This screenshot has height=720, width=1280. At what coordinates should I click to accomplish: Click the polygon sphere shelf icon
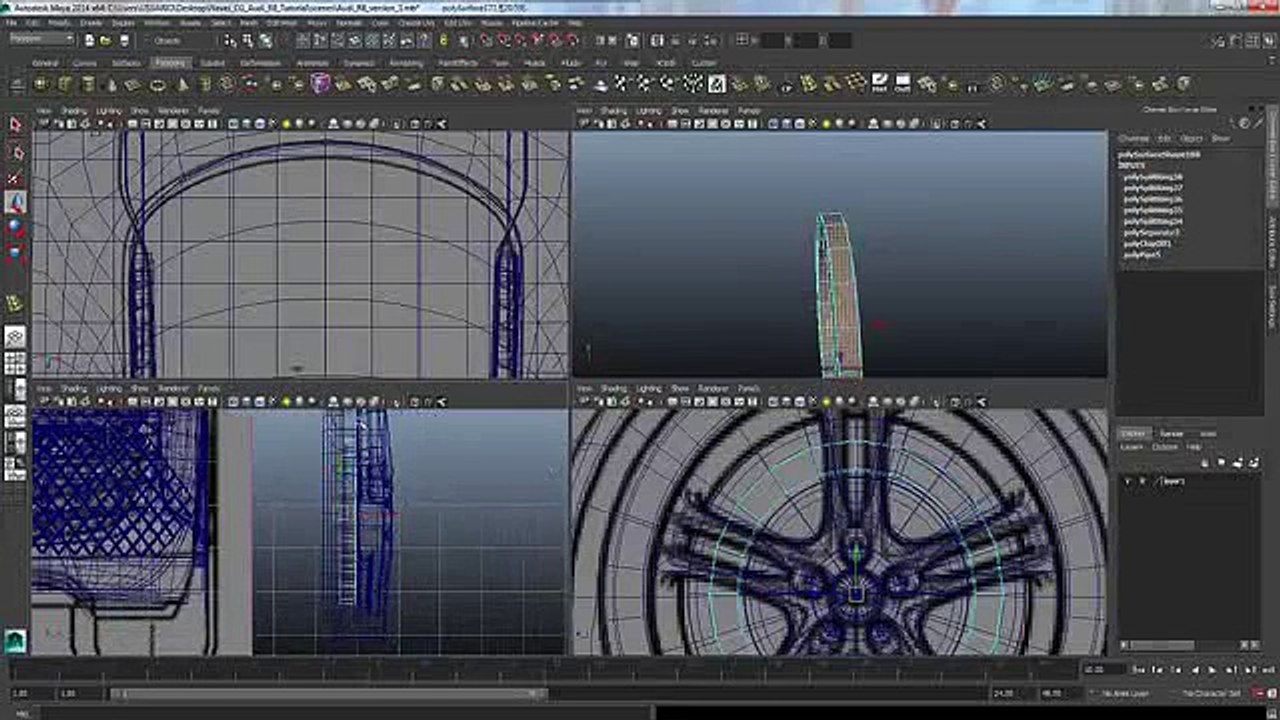[x=43, y=84]
